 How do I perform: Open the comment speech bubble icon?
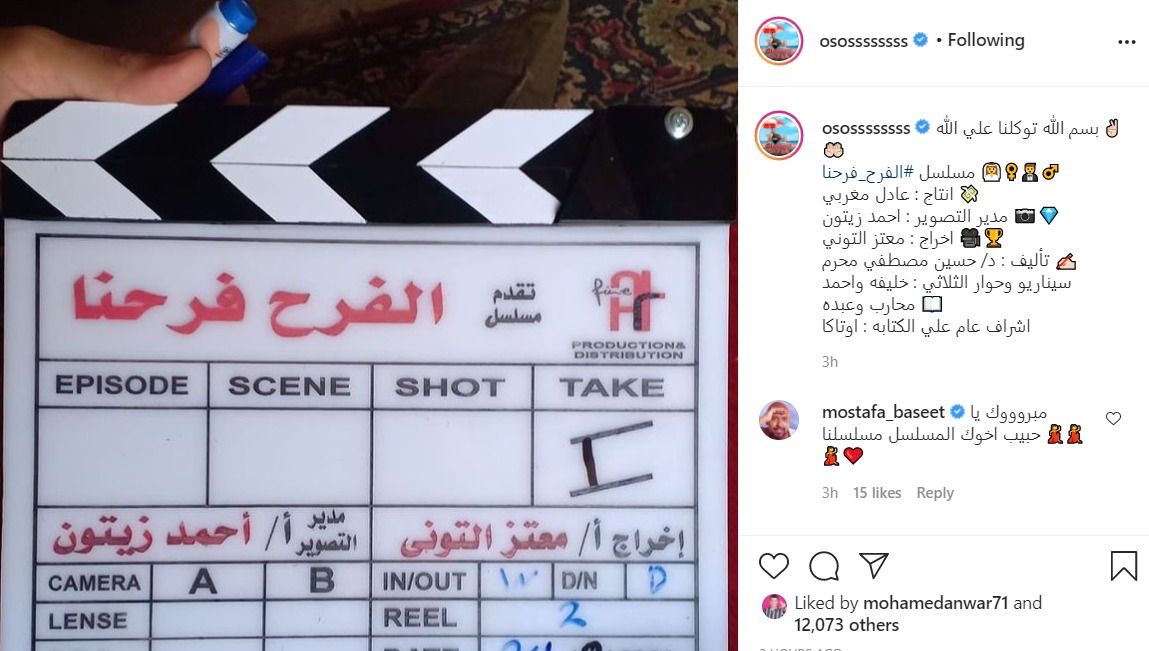click(824, 566)
